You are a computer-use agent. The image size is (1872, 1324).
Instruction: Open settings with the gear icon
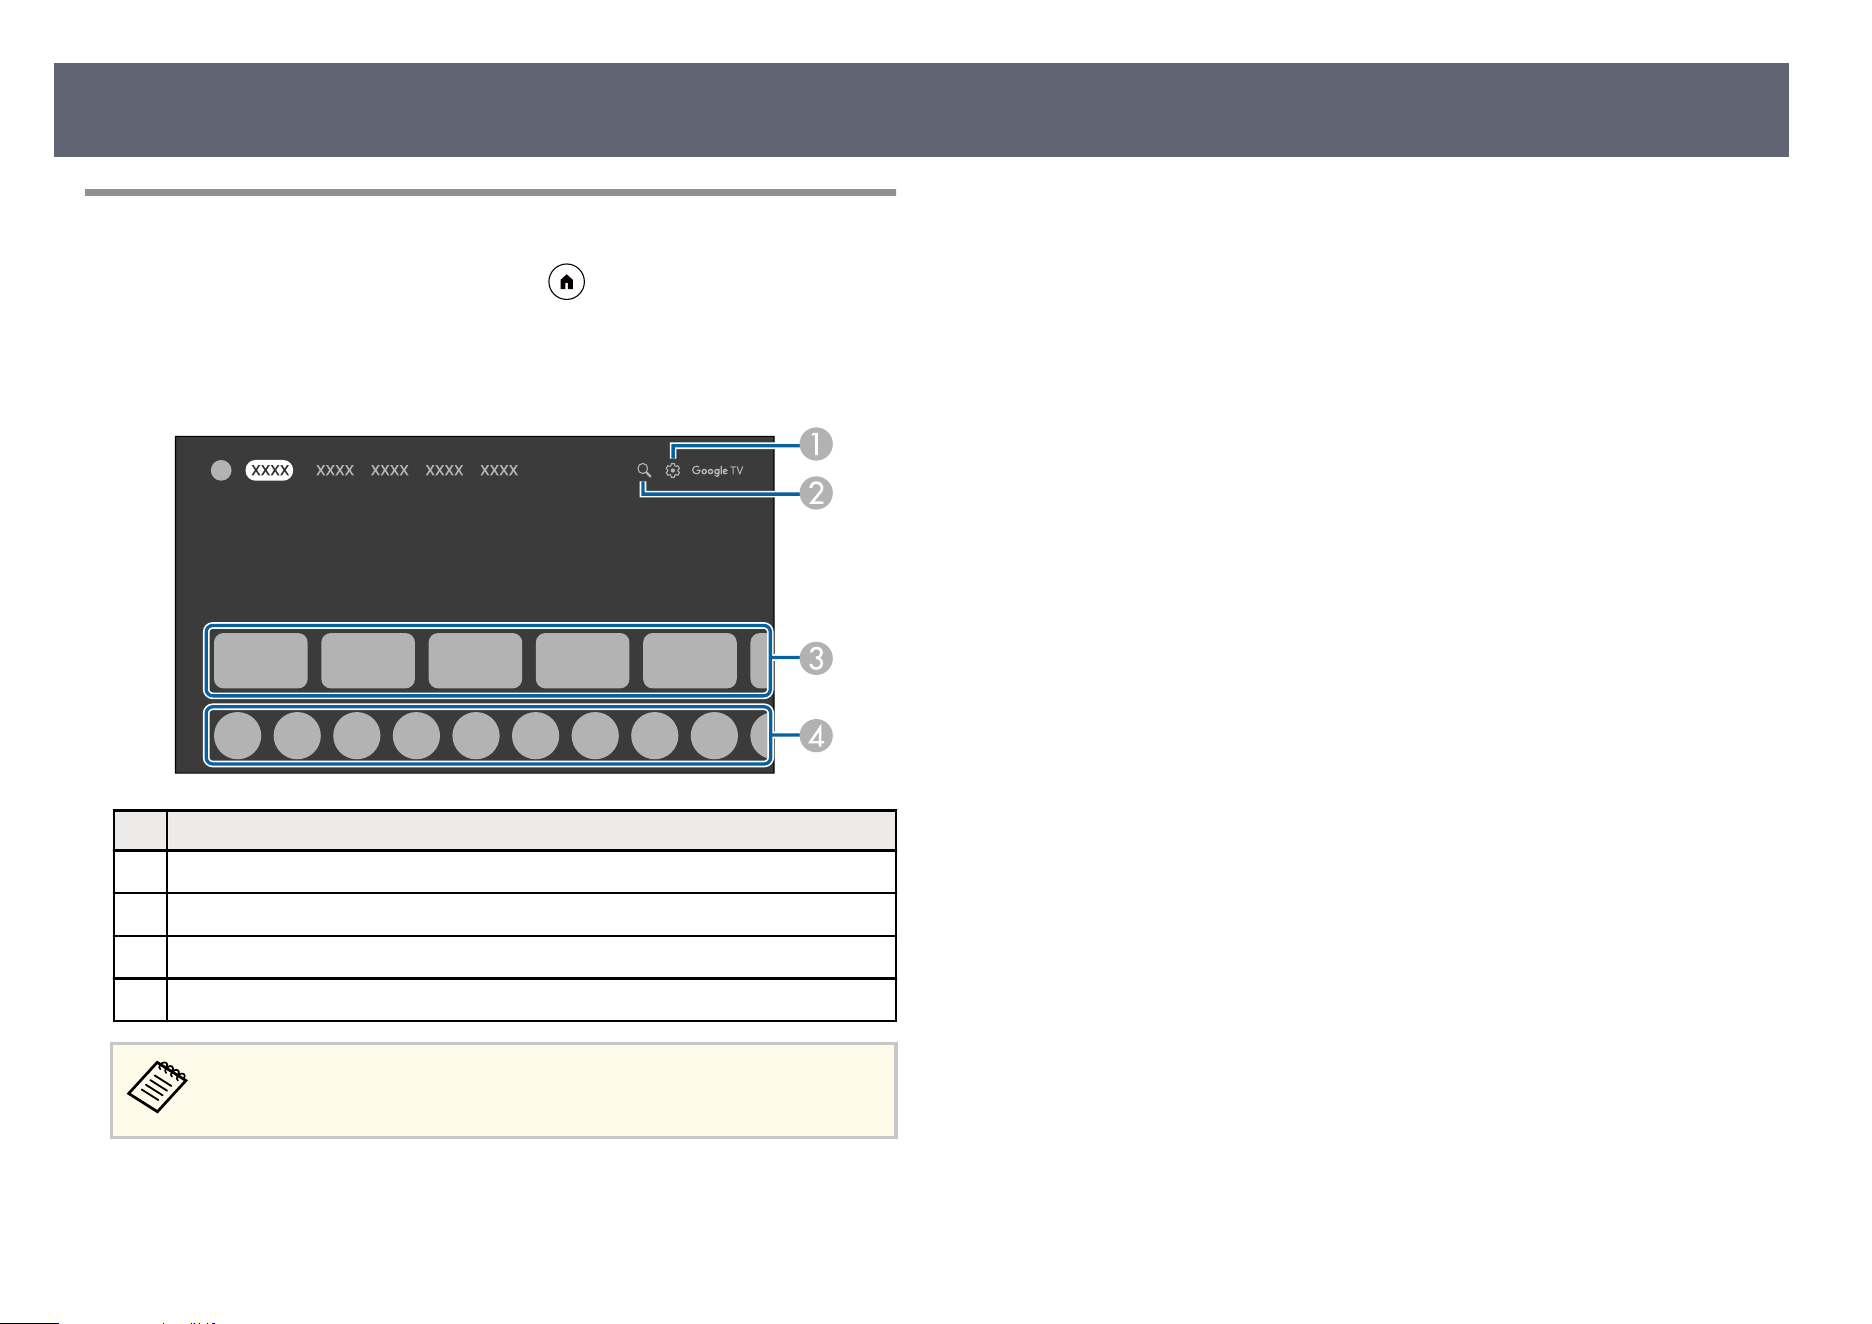click(x=673, y=470)
